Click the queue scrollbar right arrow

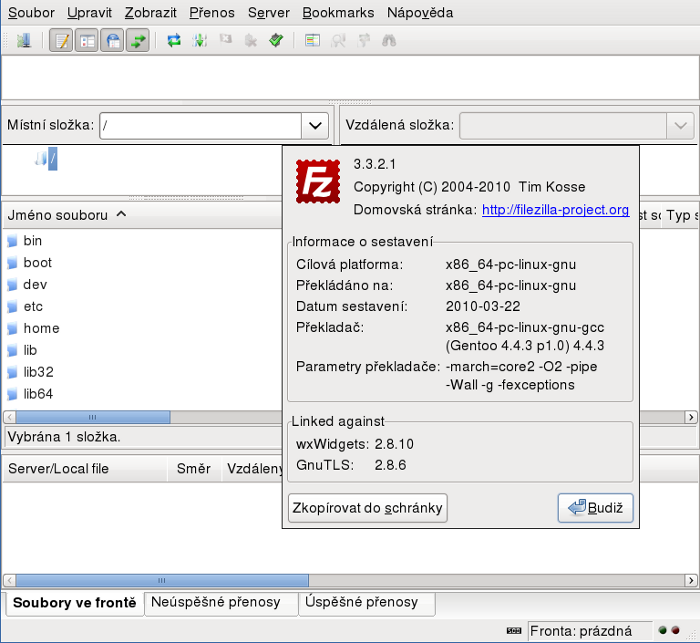(691, 580)
